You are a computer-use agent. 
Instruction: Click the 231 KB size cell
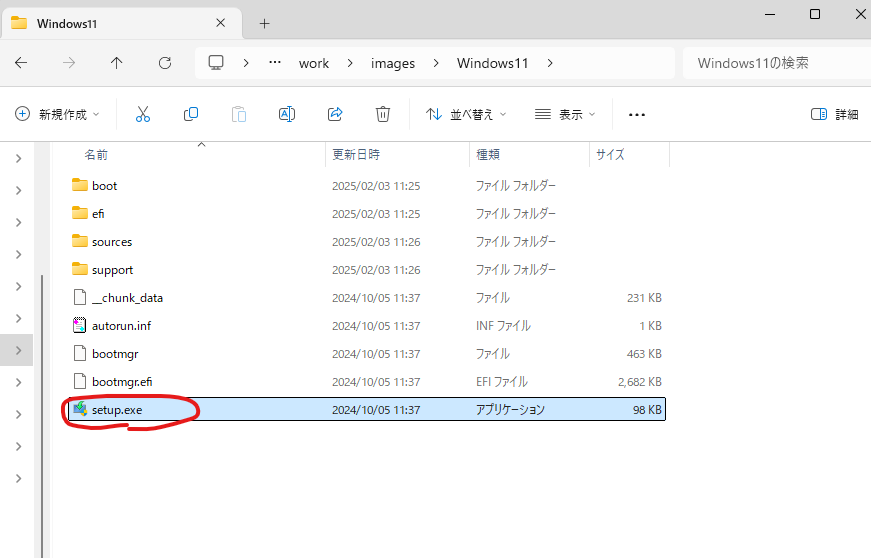point(644,298)
